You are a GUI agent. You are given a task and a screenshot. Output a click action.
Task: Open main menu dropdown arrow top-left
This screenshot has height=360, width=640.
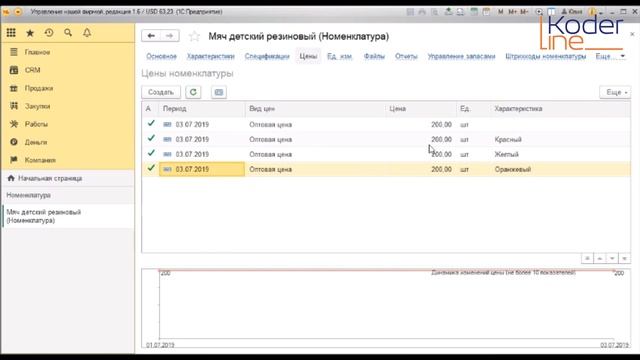(18, 12)
